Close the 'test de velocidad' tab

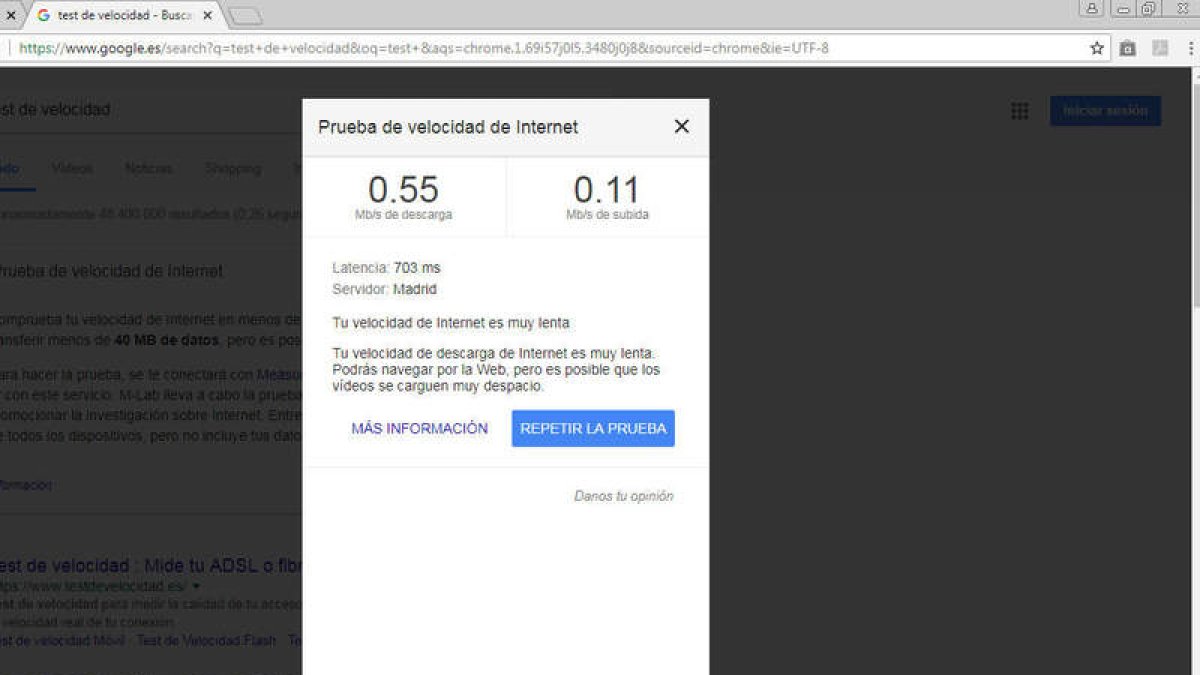coord(208,16)
